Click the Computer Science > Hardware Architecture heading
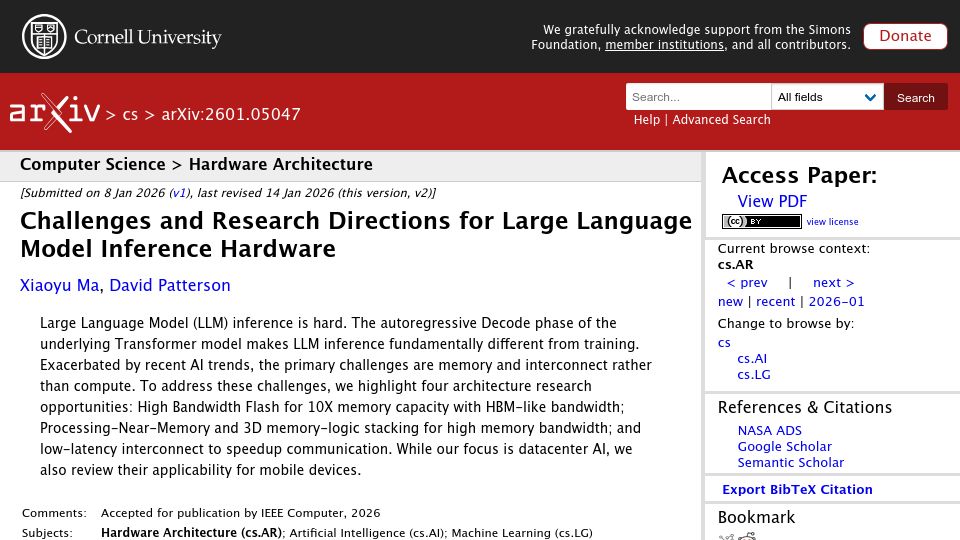 point(196,164)
